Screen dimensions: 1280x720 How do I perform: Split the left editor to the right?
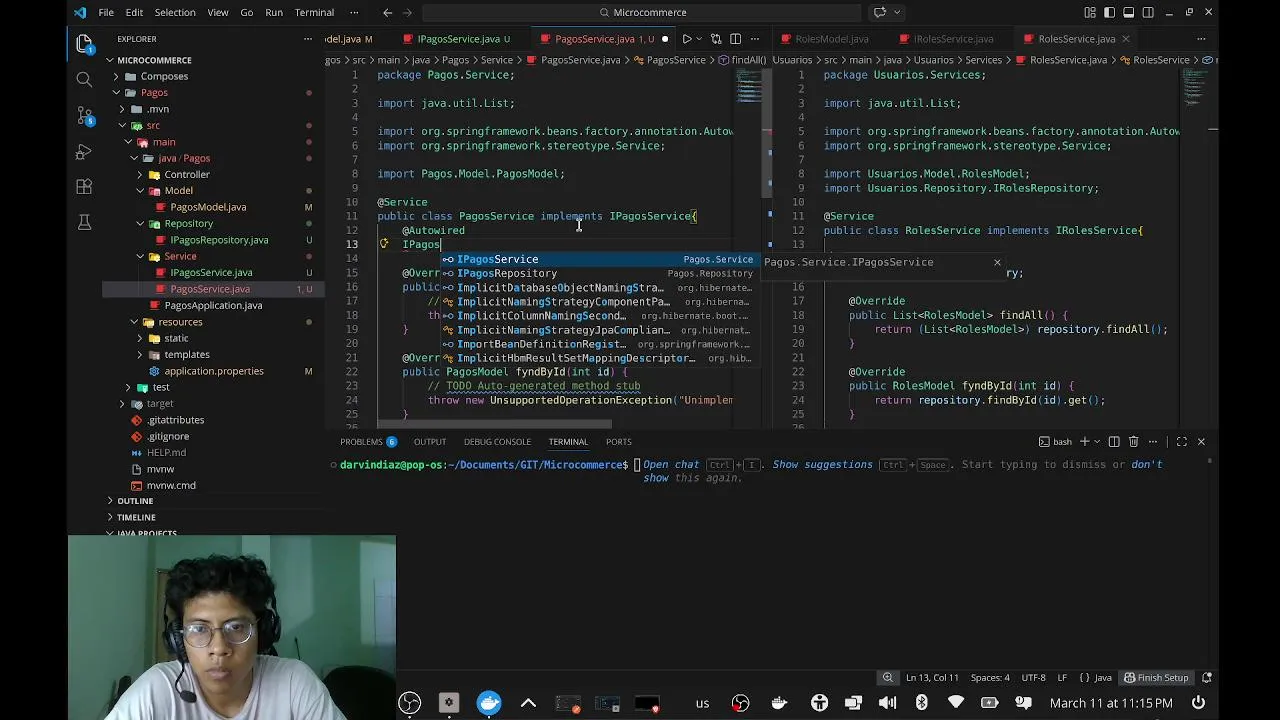tap(735, 39)
